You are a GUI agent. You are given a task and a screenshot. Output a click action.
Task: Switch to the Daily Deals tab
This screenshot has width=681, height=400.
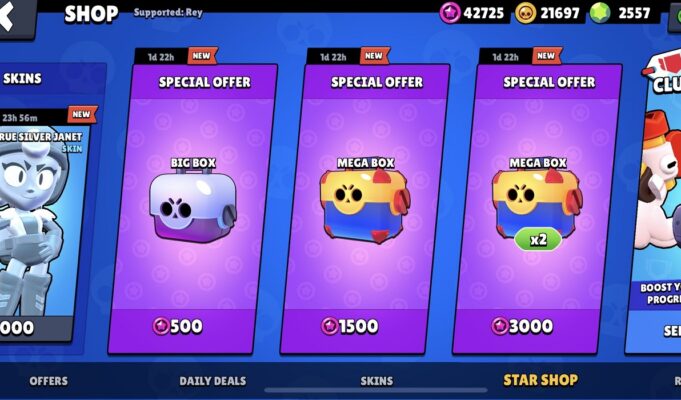[213, 381]
